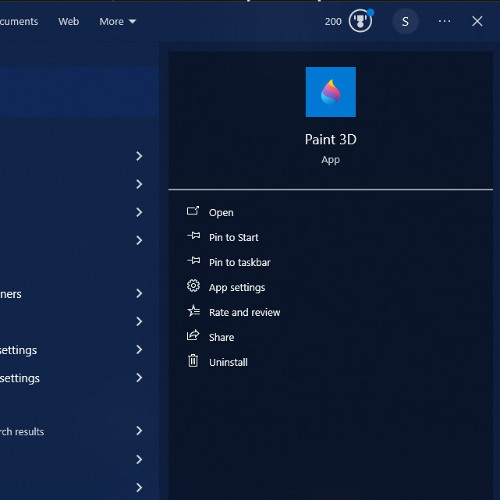Screen dimensions: 500x500
Task: Expand chevron beside 'rch results' row
Action: coord(139,431)
